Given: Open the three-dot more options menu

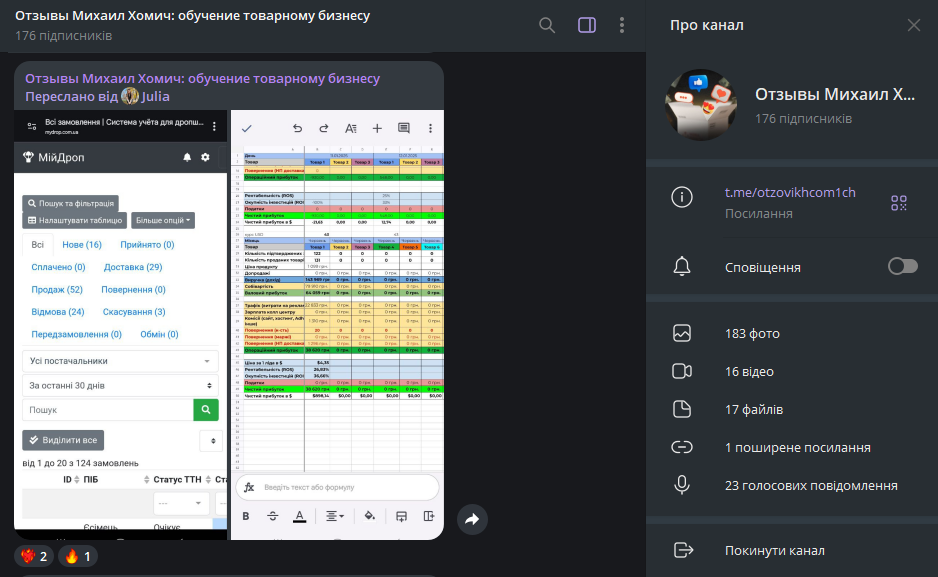Looking at the screenshot, I should pyautogui.click(x=622, y=25).
